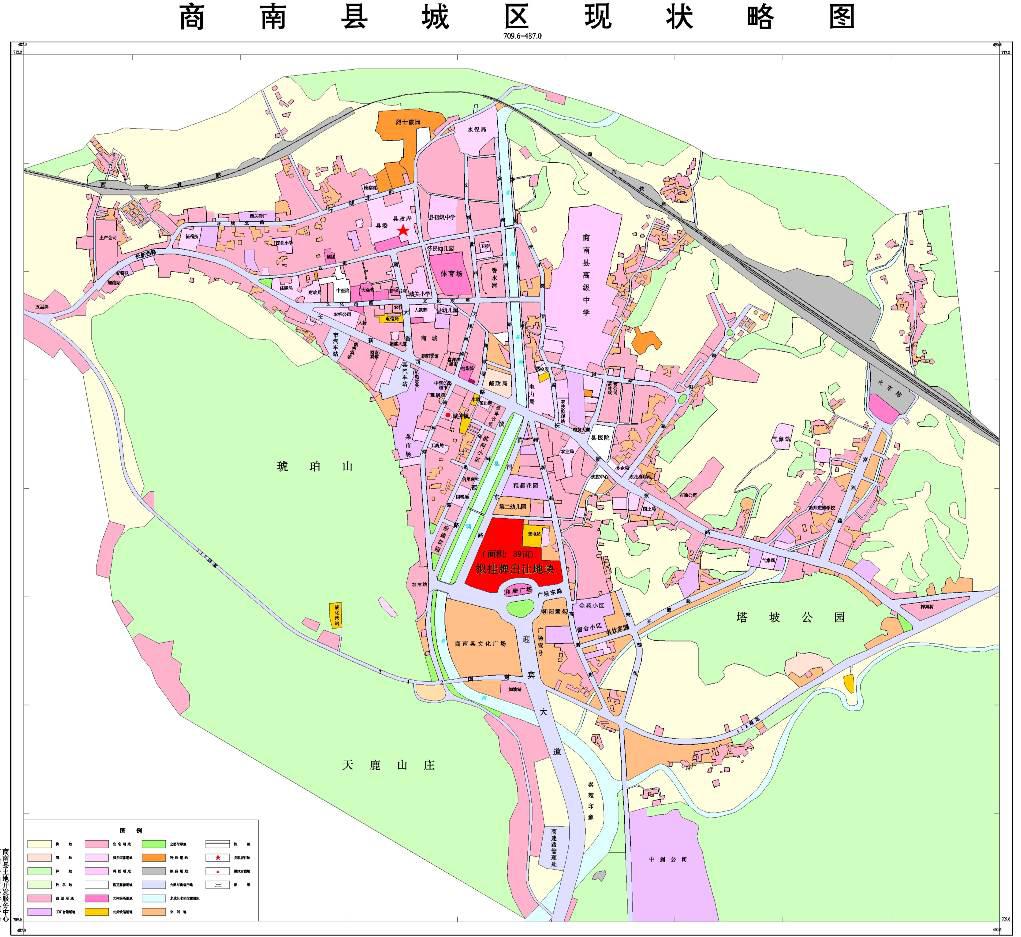
Task: Click the yellow-gold swatch in the legend
Action: click(97, 912)
